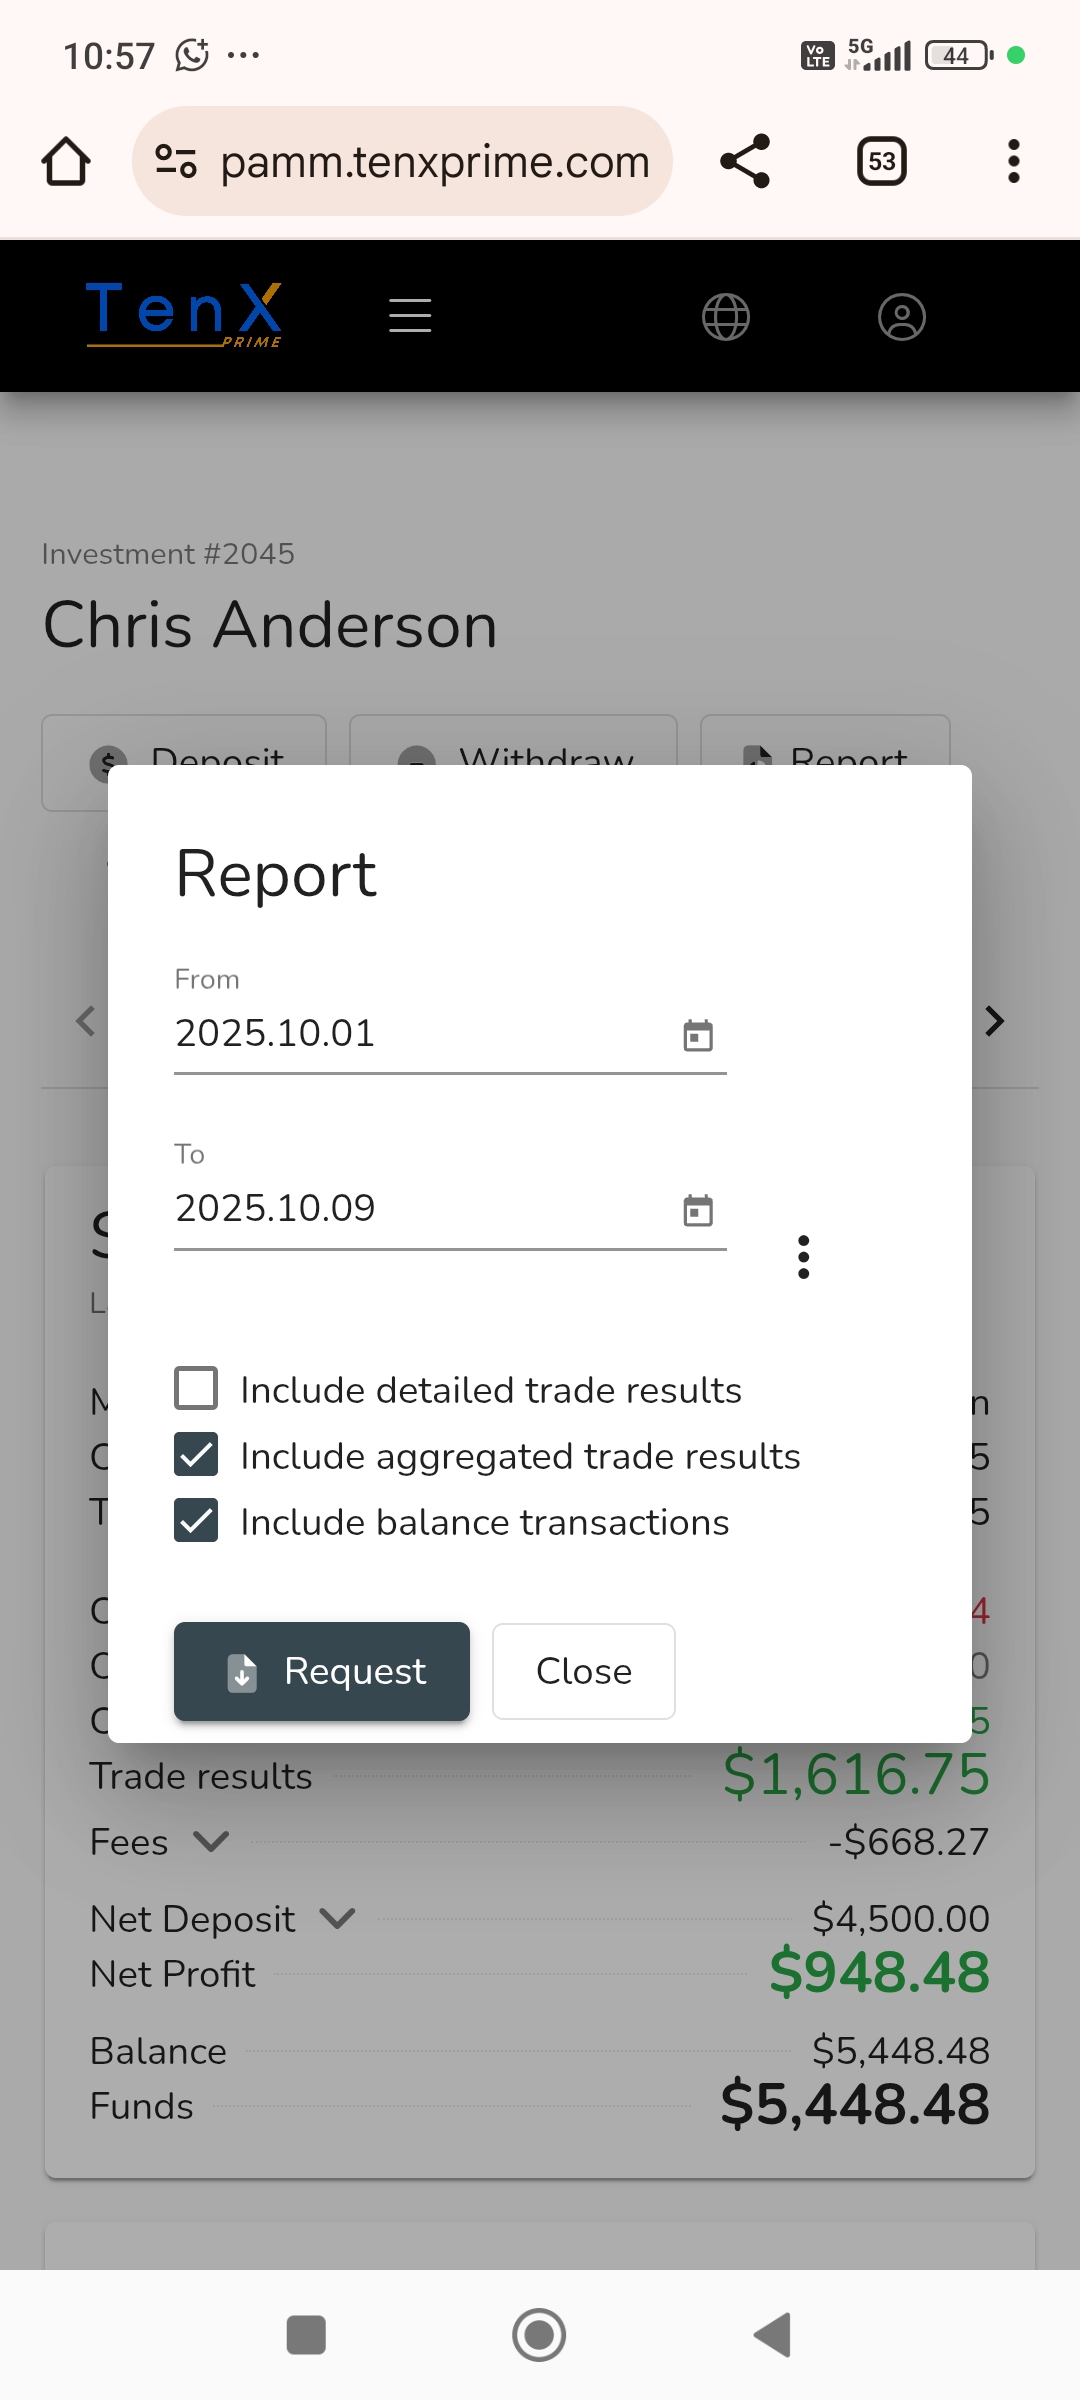This screenshot has width=1080, height=2400.
Task: Uncheck Include aggregated trade results
Action: [x=196, y=1455]
